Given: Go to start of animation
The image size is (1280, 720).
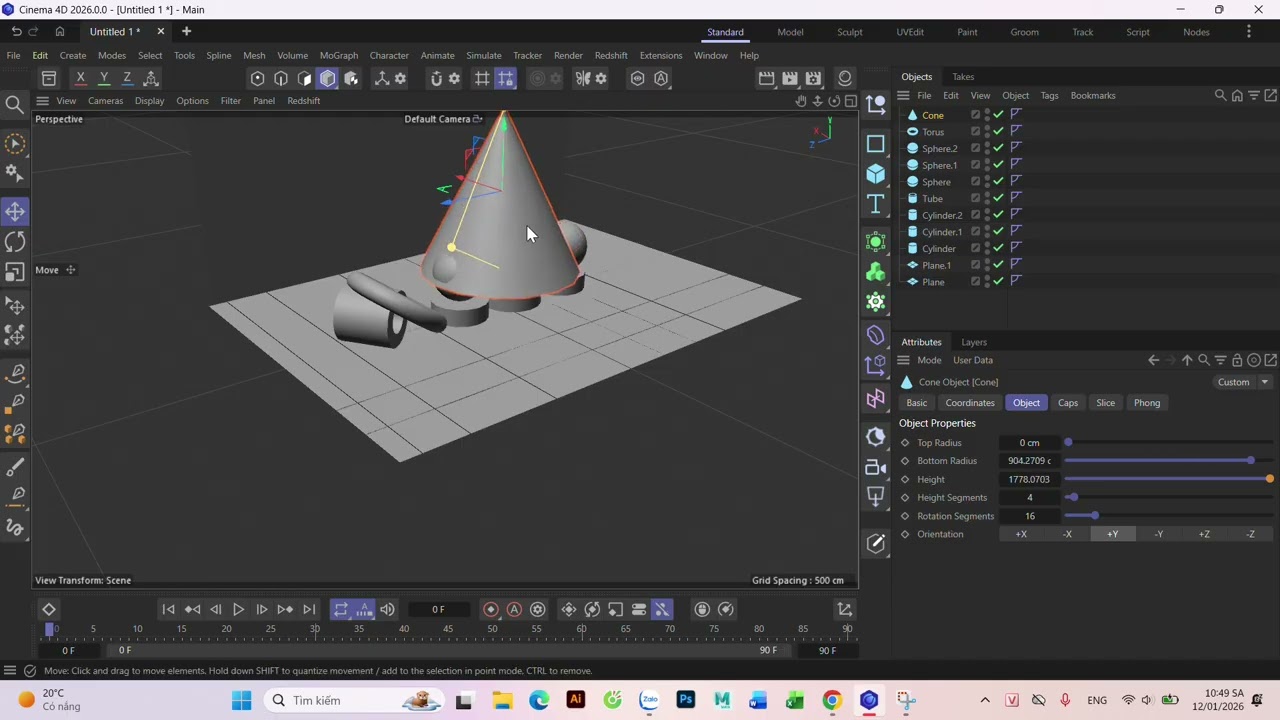Looking at the screenshot, I should [168, 609].
